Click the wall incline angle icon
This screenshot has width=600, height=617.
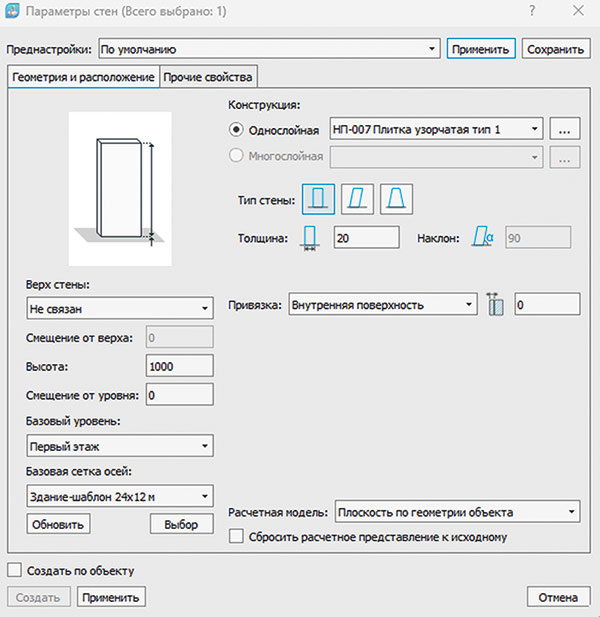484,238
